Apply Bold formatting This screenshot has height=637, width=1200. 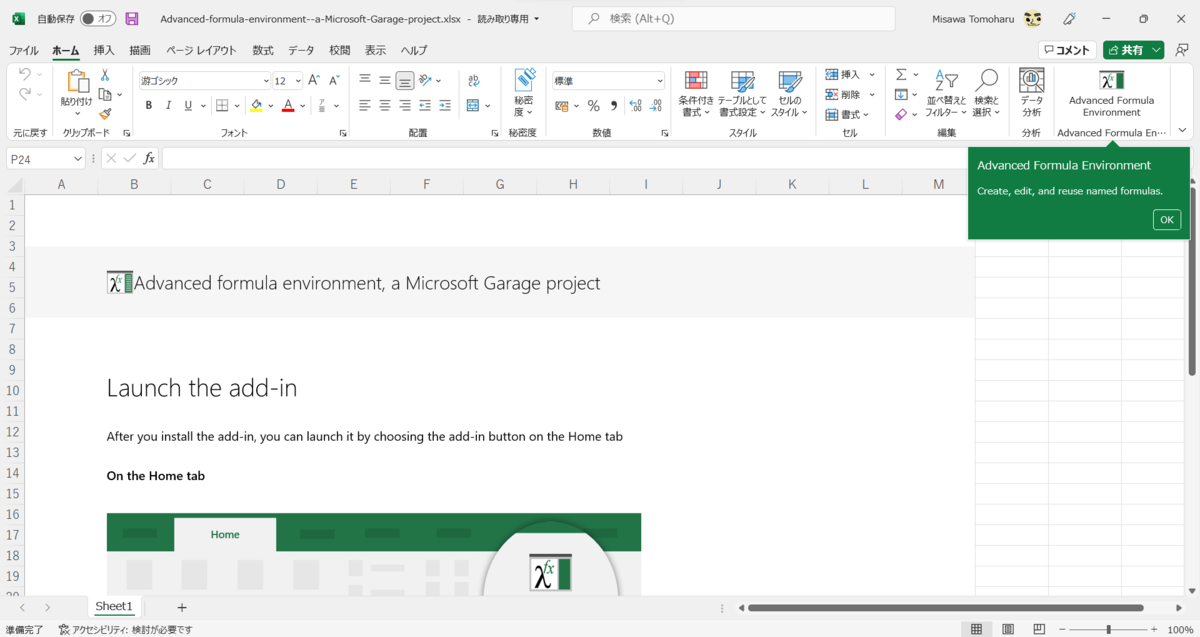pos(149,105)
